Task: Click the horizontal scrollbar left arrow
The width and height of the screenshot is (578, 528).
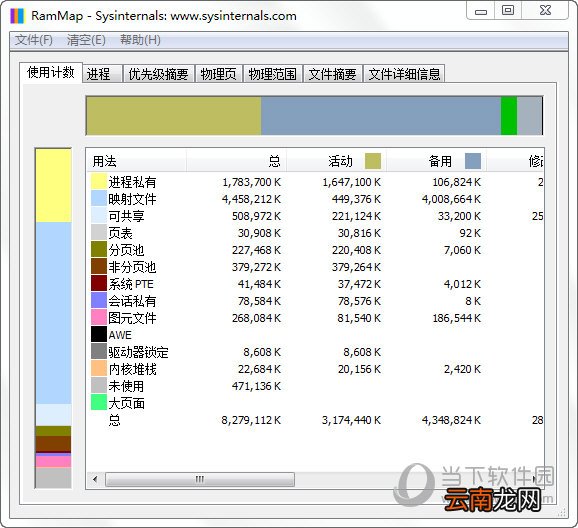Action: coord(95,479)
